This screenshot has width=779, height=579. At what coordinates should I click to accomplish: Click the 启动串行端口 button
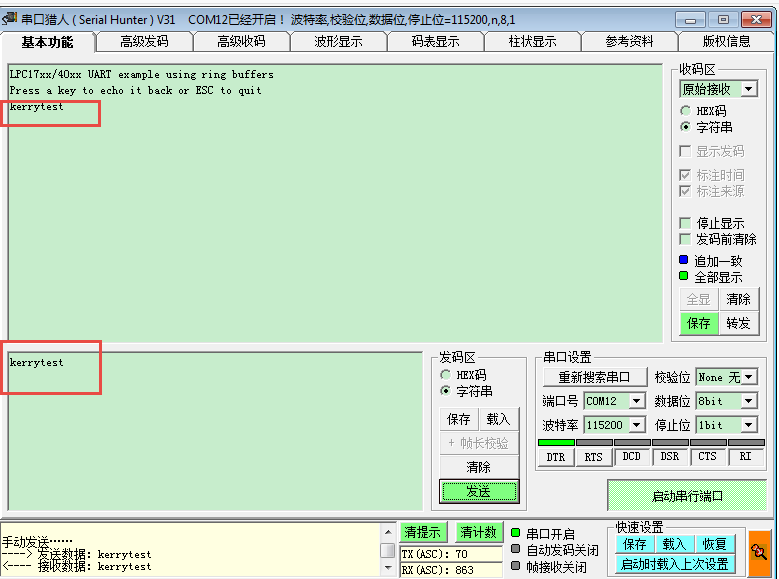pos(687,496)
